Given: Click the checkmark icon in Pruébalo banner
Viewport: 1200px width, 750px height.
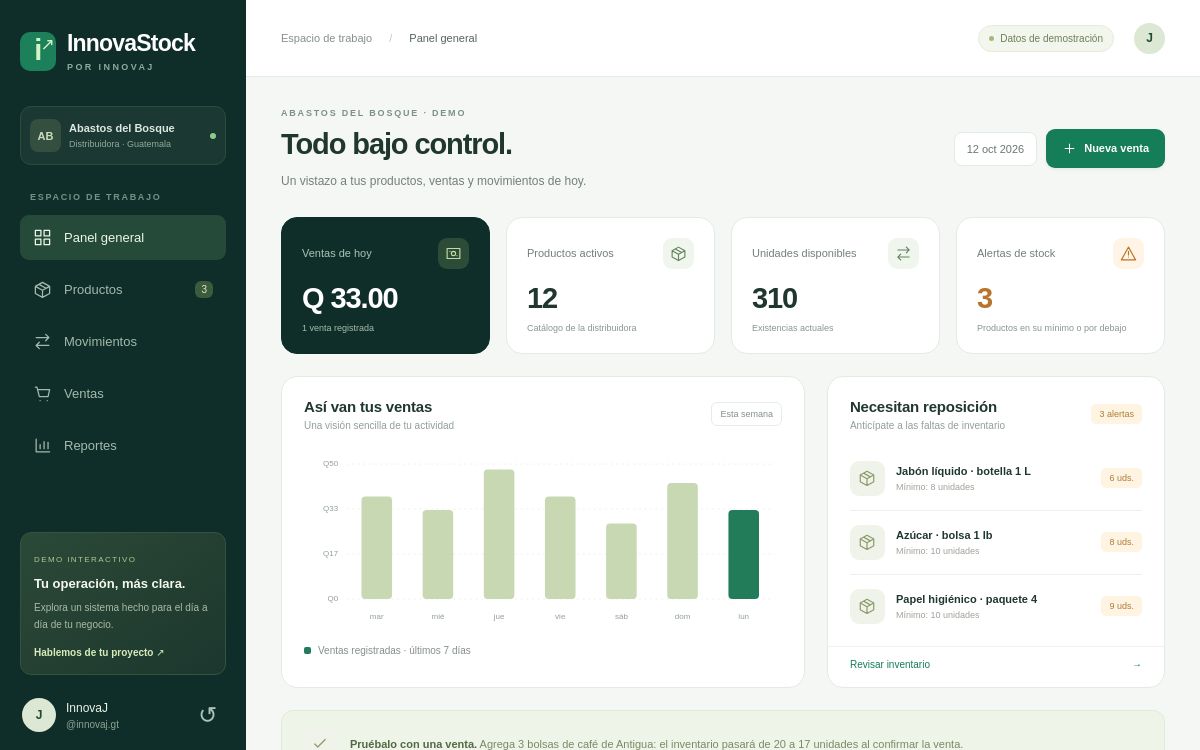Looking at the screenshot, I should pyautogui.click(x=320, y=743).
